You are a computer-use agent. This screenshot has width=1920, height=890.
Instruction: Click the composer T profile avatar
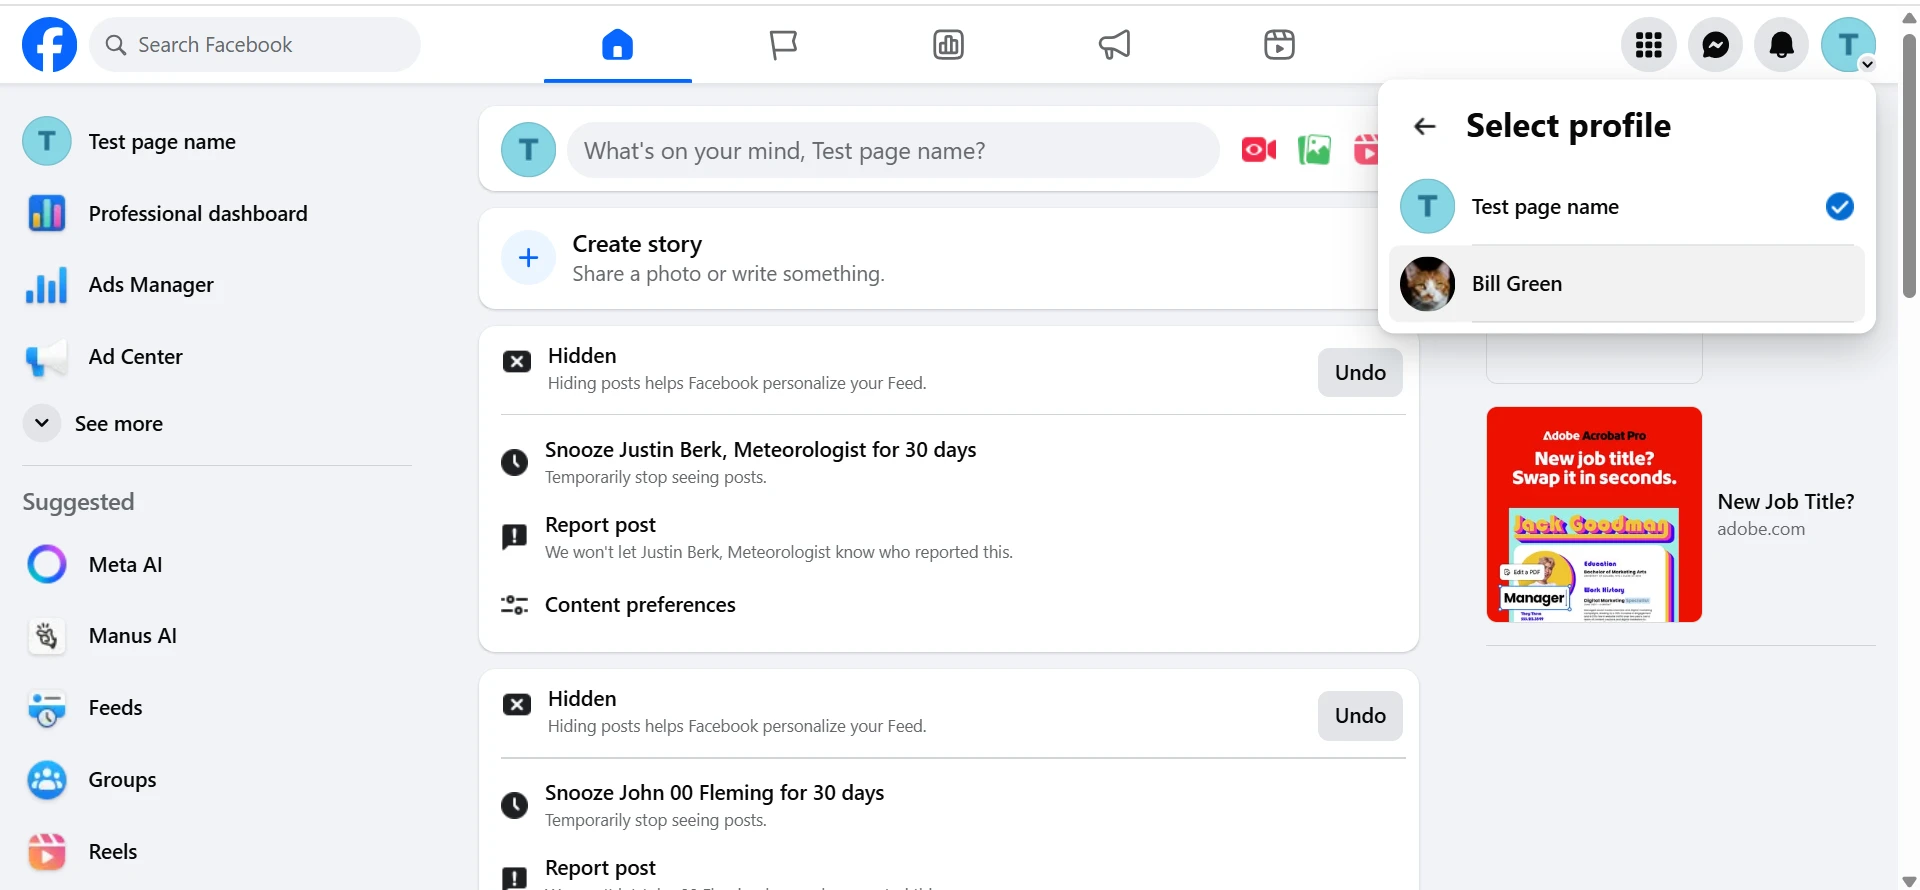click(528, 150)
